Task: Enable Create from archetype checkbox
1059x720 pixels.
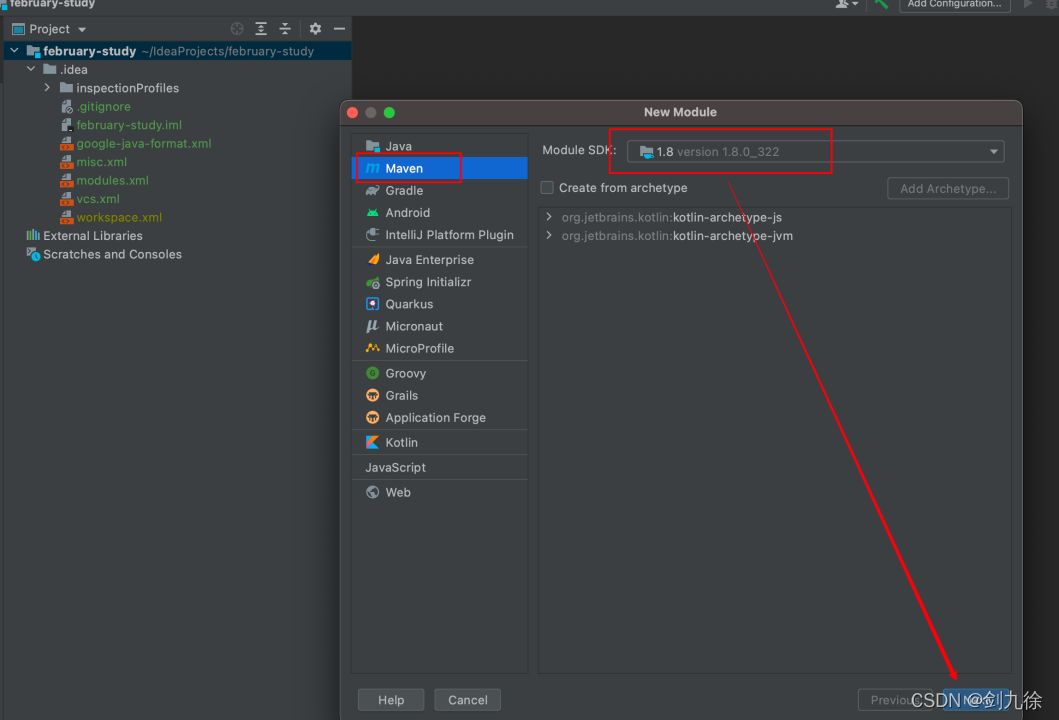Action: [x=547, y=188]
